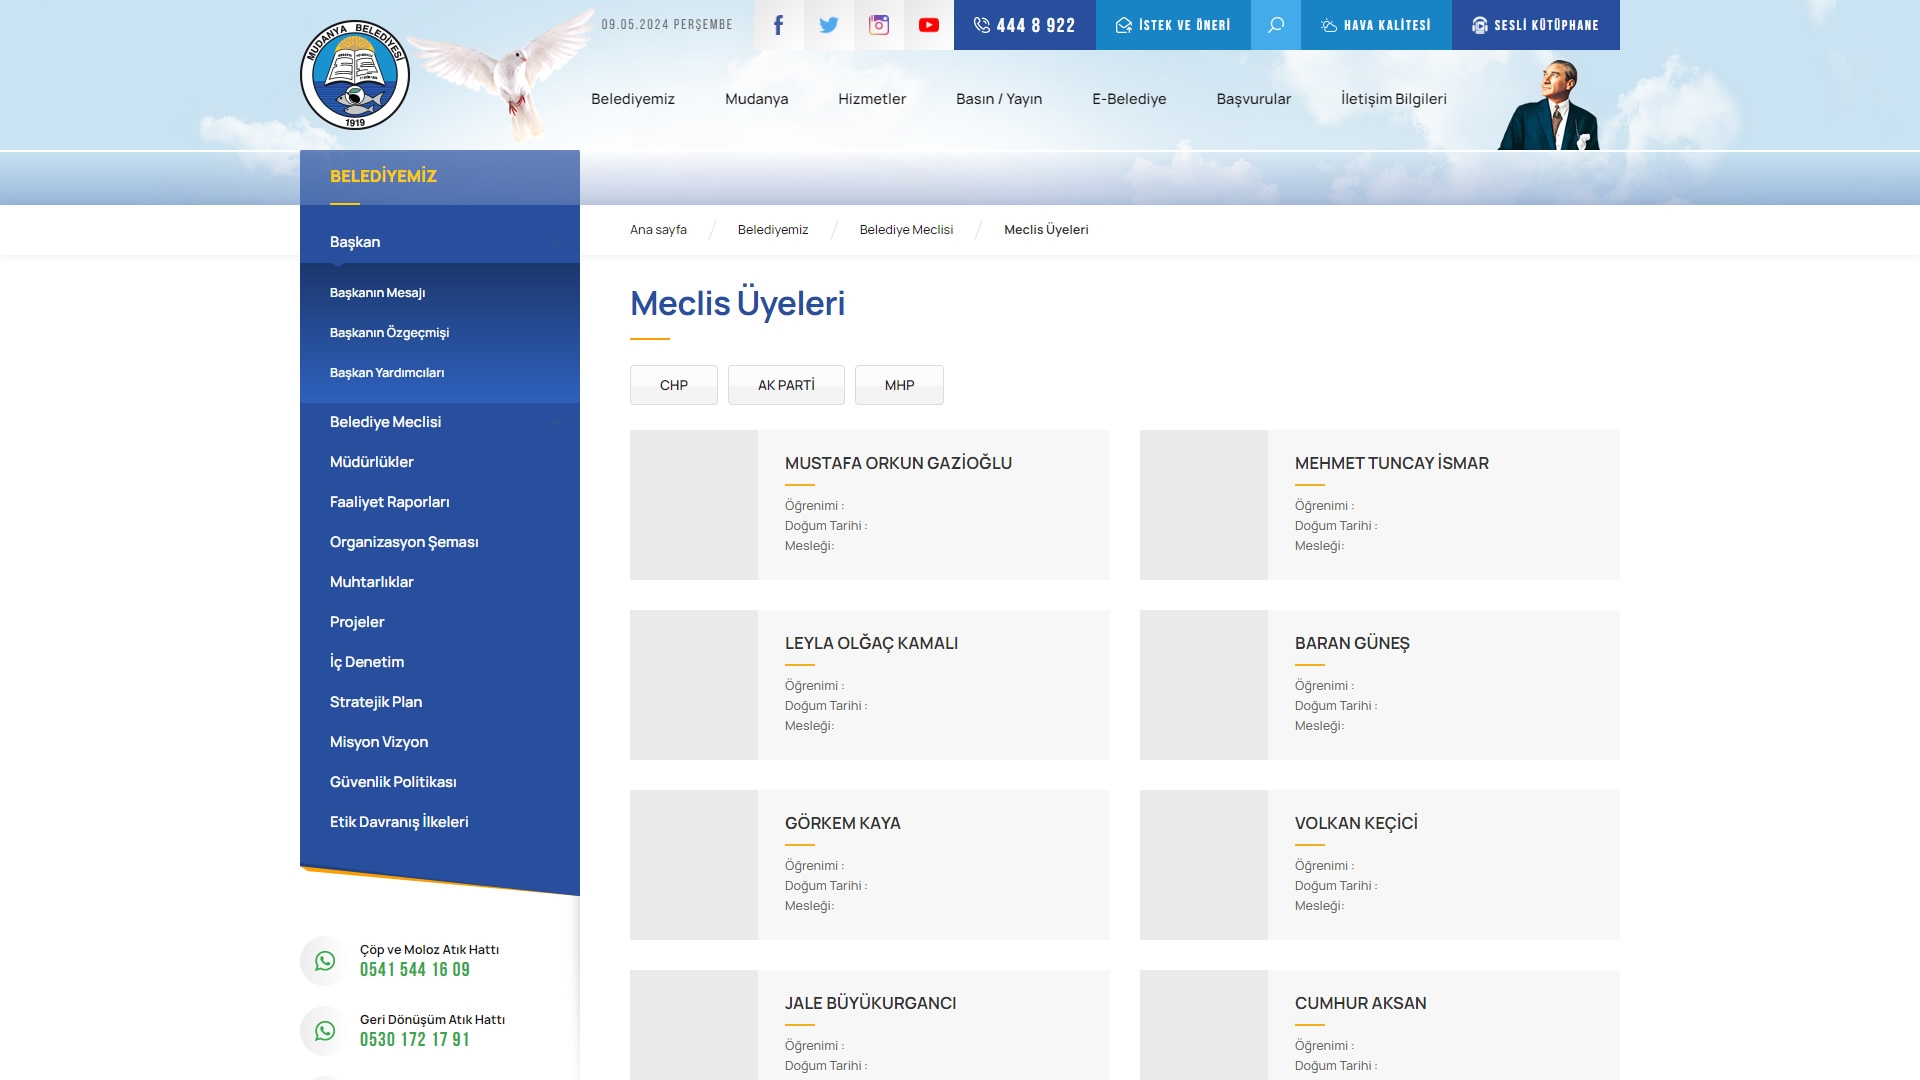Image resolution: width=1920 pixels, height=1080 pixels.
Task: Click photo placeholder of Mustafa Orkun Gazioğlu
Action: pos(694,505)
